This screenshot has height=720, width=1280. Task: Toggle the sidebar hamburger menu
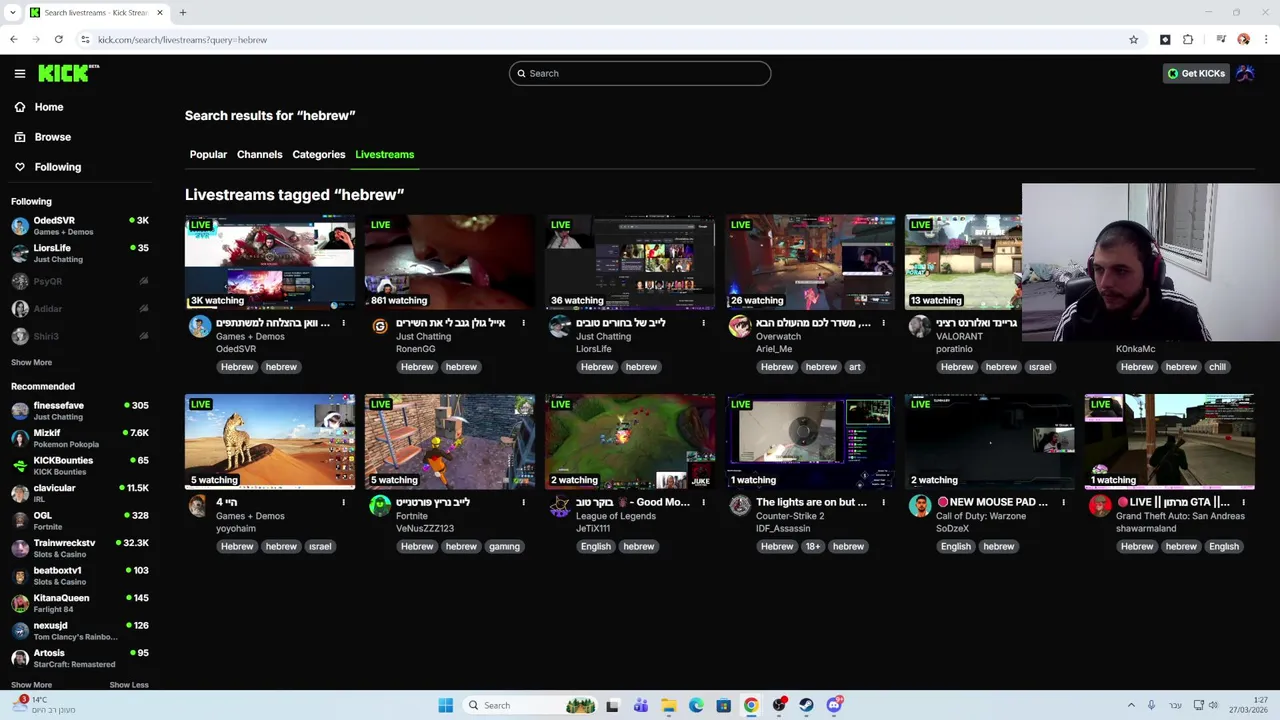[19, 73]
